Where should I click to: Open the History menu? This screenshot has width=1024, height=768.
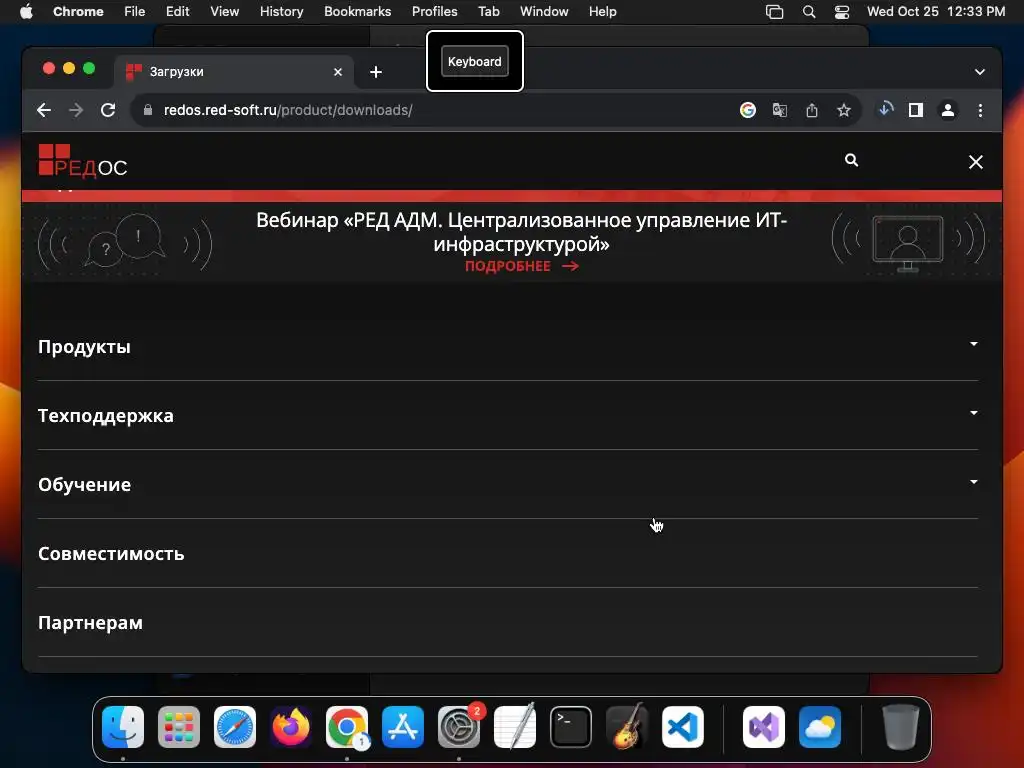tap(281, 12)
